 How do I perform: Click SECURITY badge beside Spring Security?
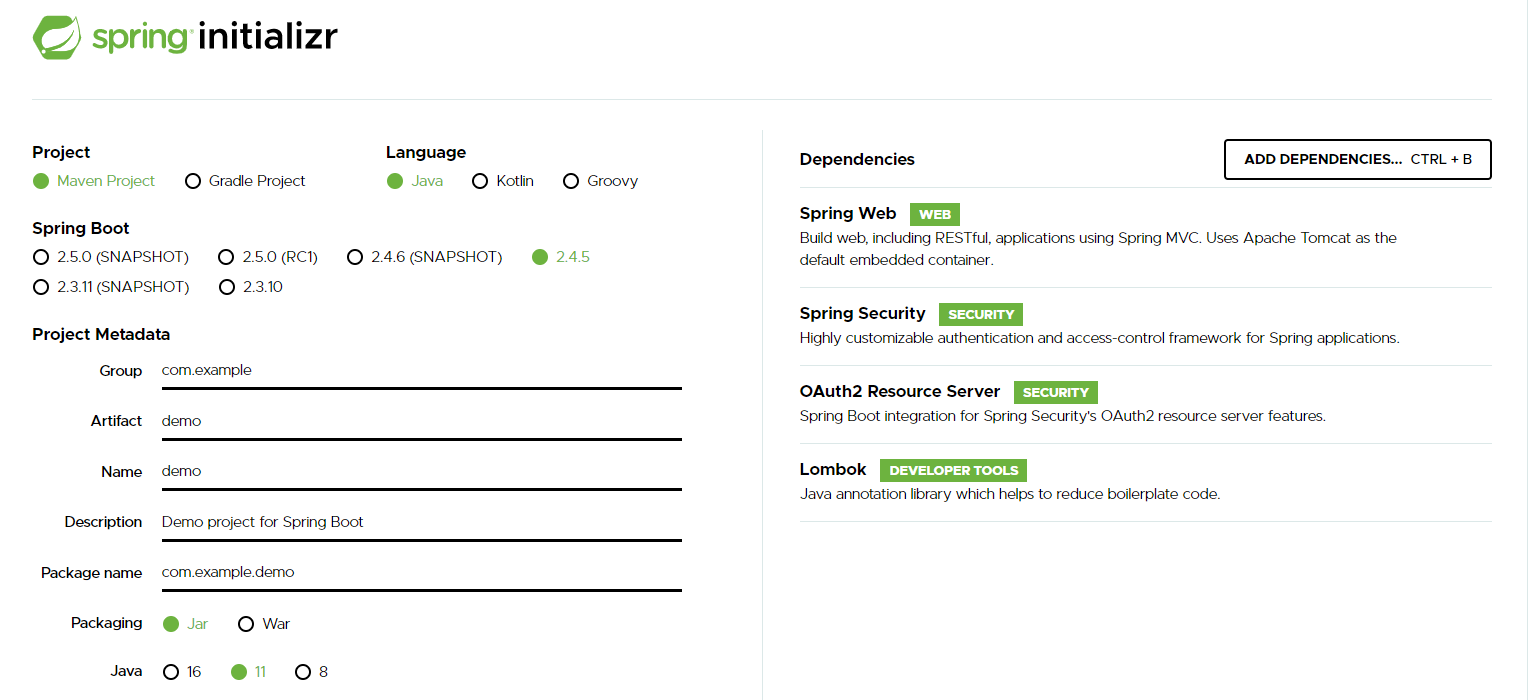click(x=981, y=314)
